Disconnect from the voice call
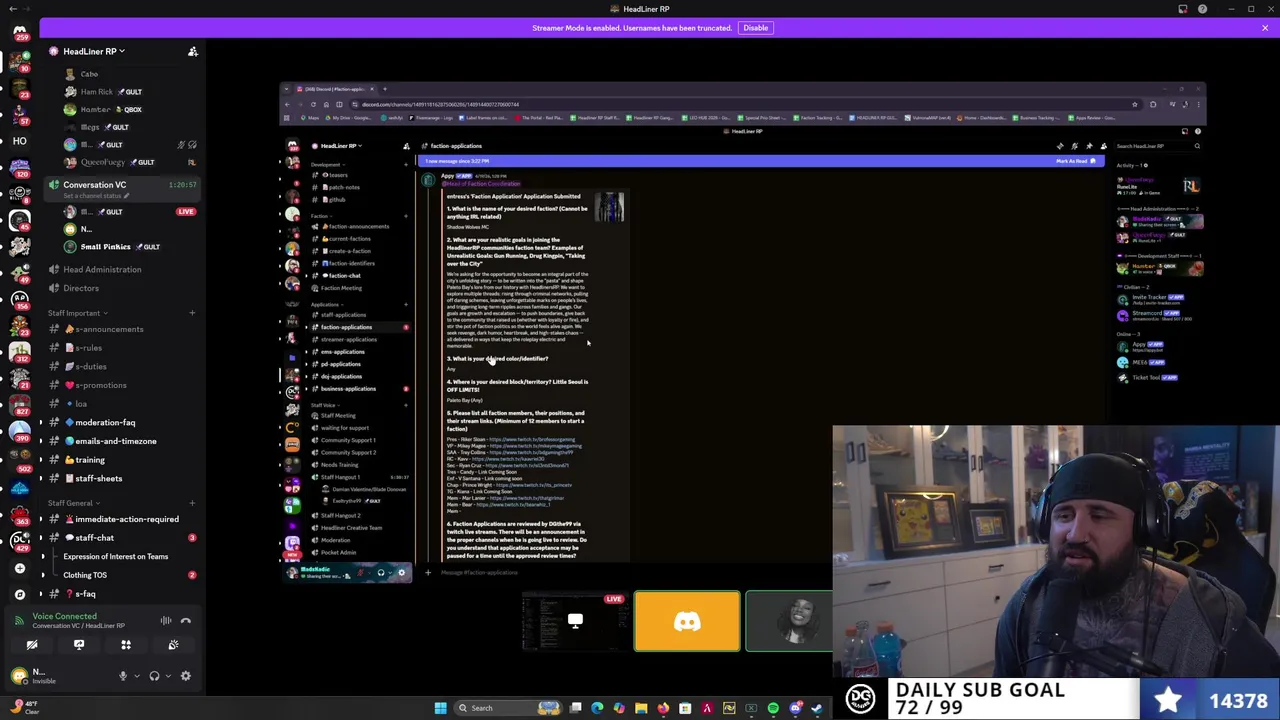This screenshot has width=1280, height=720. [x=186, y=621]
